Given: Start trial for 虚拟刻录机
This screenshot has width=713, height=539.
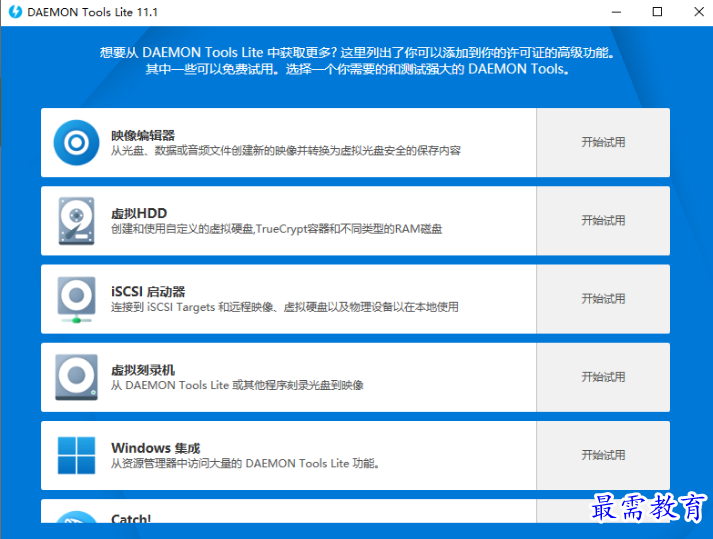Looking at the screenshot, I should point(603,377).
